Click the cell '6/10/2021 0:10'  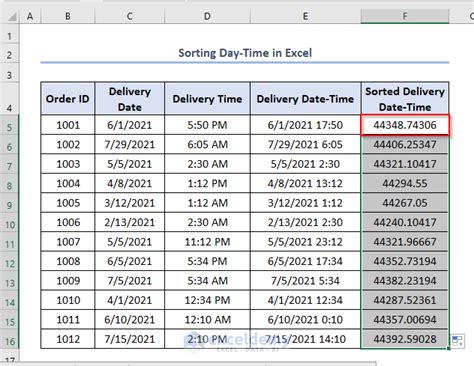click(305, 319)
